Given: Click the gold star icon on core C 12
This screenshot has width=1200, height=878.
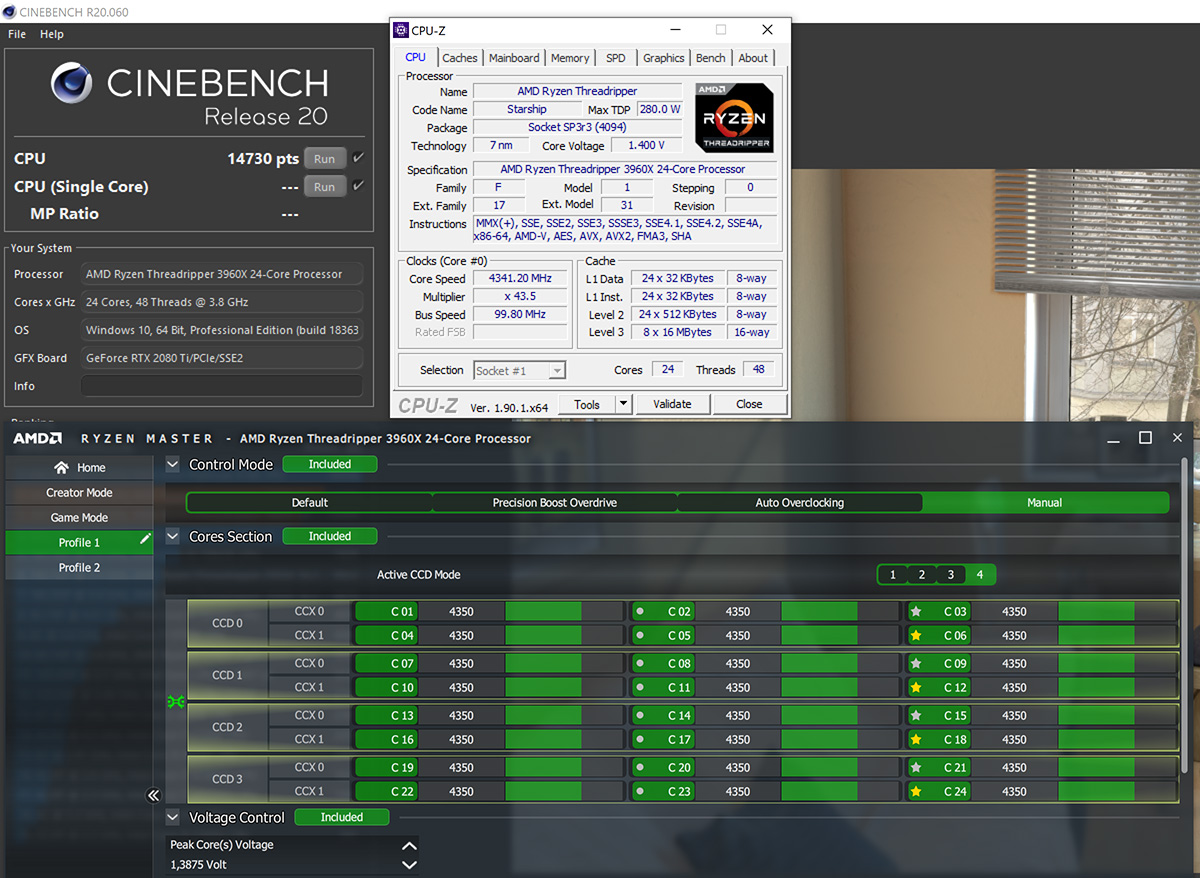Looking at the screenshot, I should 915,687.
